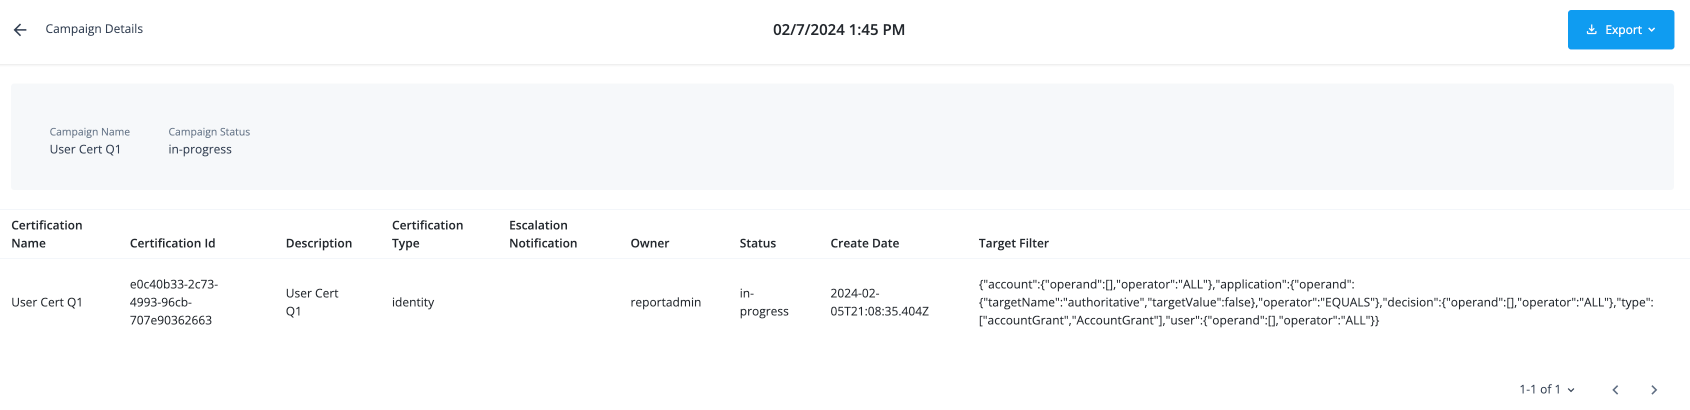Screen dimensions: 1690x410
Task: Sort by Certification Name column header
Action: point(47,234)
